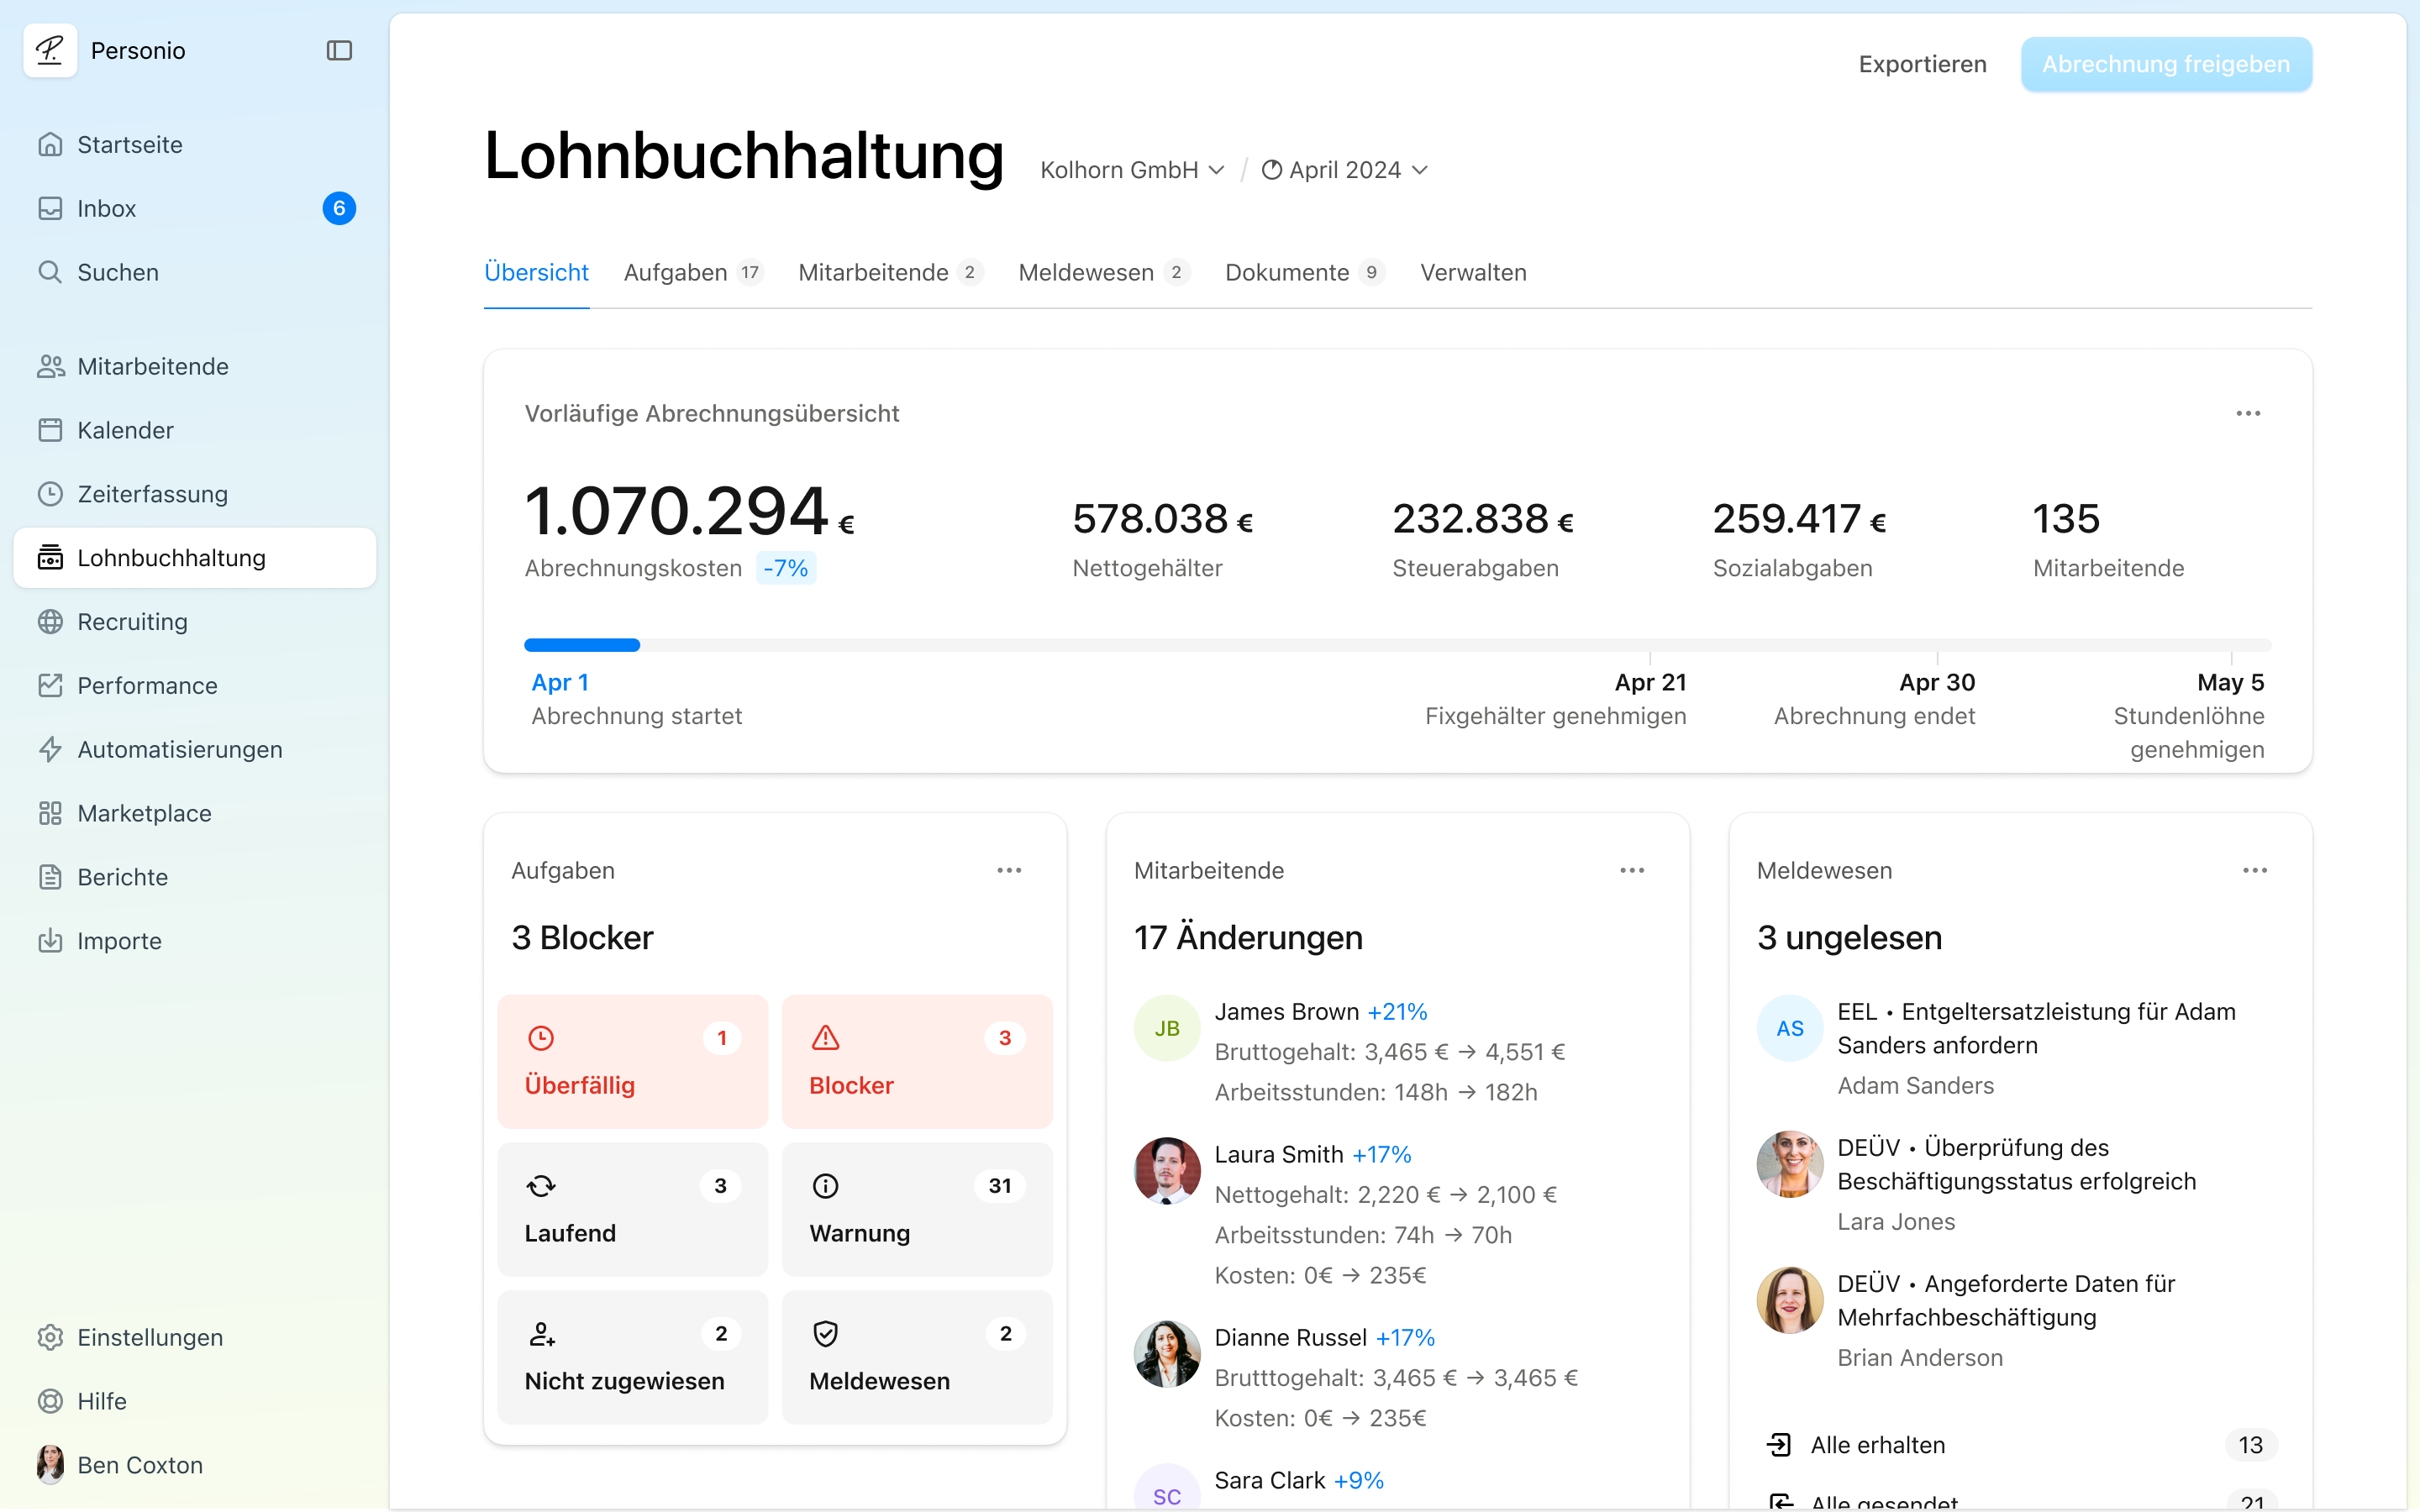Click the blue payroll progress bar
The height and width of the screenshot is (1512, 2420).
[582, 645]
